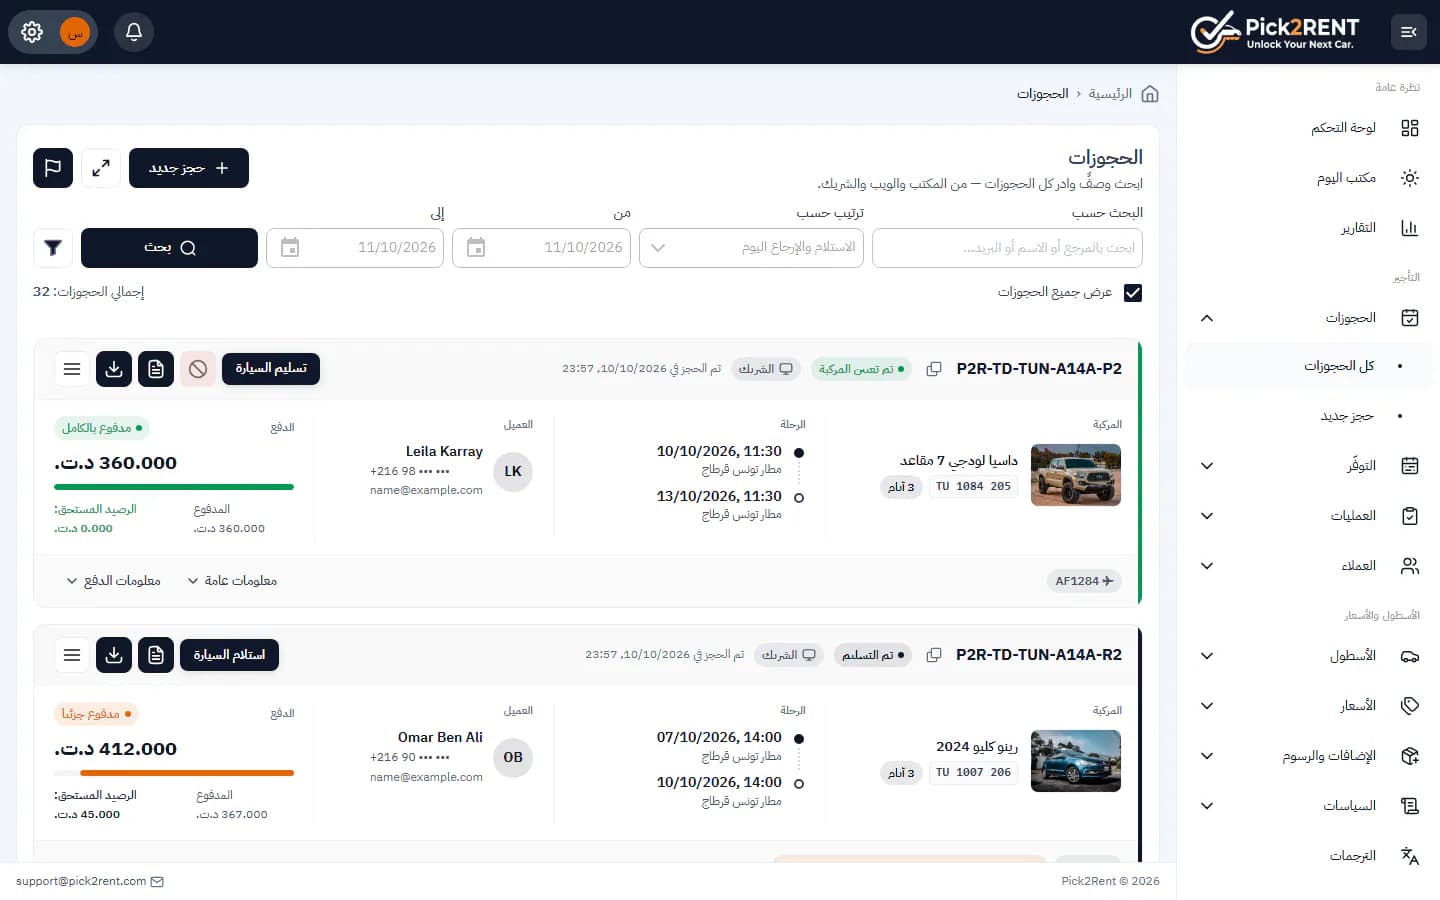Open settings gear in top bar
Image resolution: width=1440 pixels, height=900 pixels.
point(32,32)
